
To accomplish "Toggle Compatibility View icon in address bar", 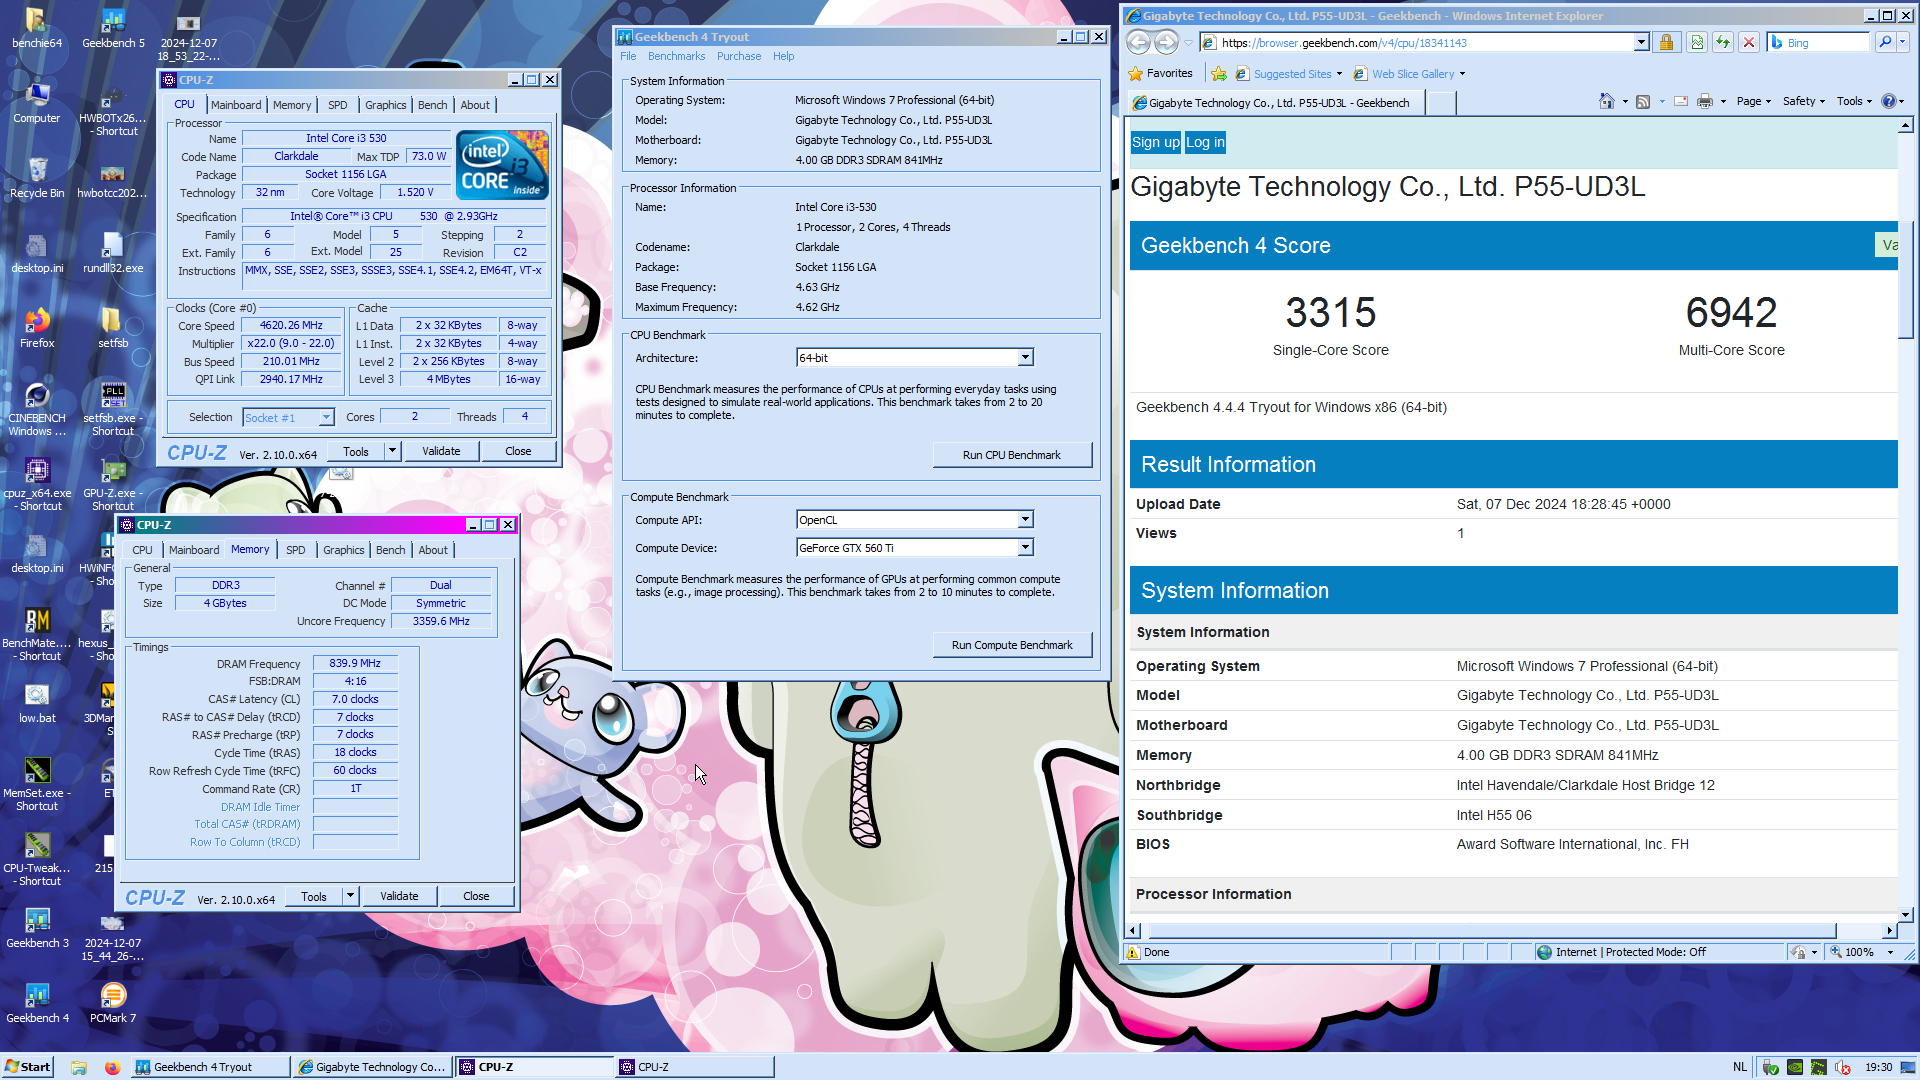I will point(1697,42).
